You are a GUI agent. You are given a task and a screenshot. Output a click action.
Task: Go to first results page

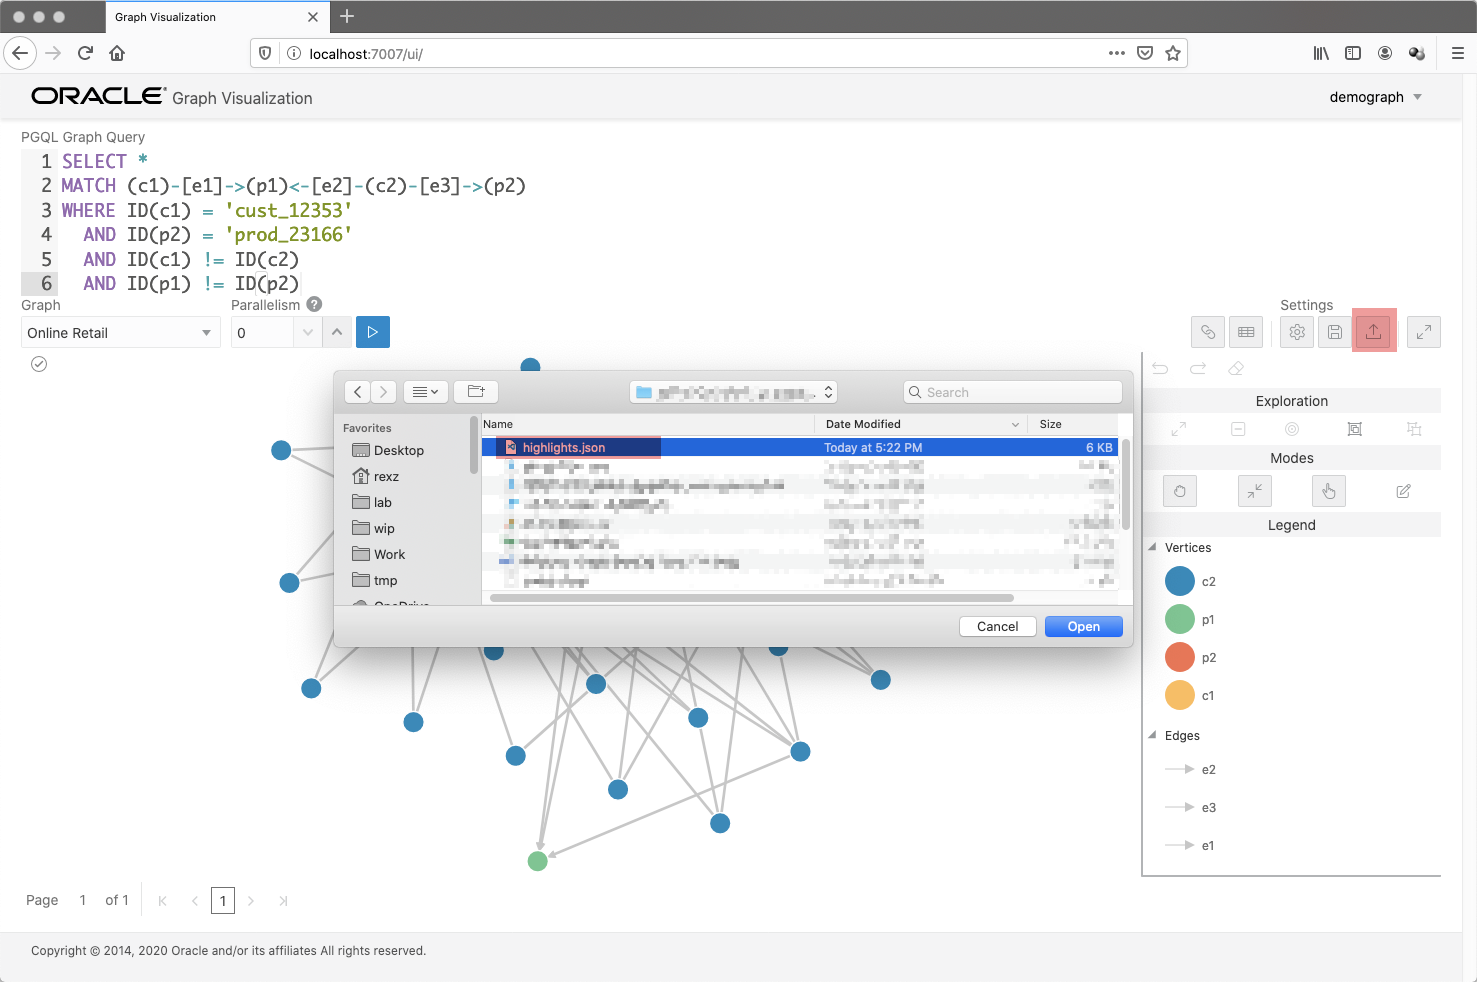162,901
